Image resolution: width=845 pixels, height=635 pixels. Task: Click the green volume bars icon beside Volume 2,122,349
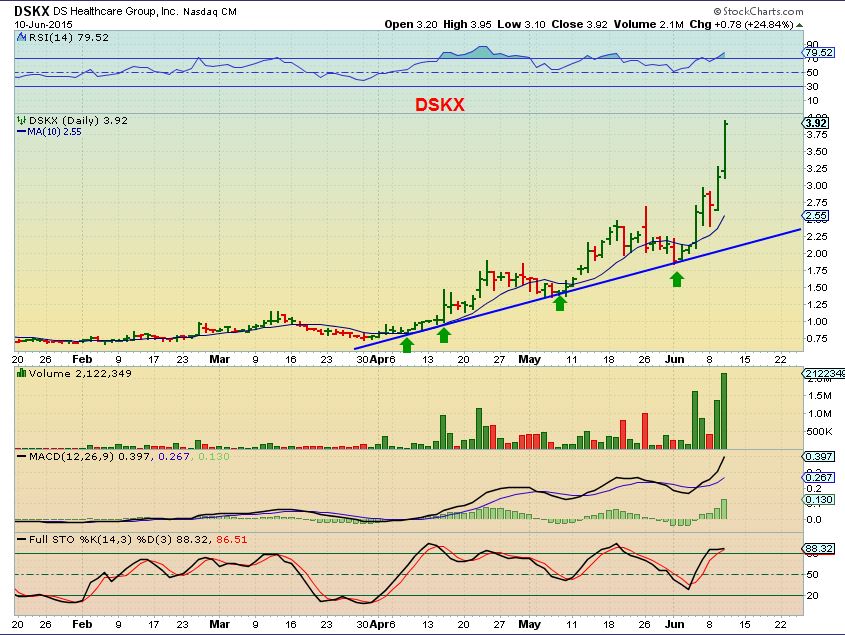[x=22, y=373]
